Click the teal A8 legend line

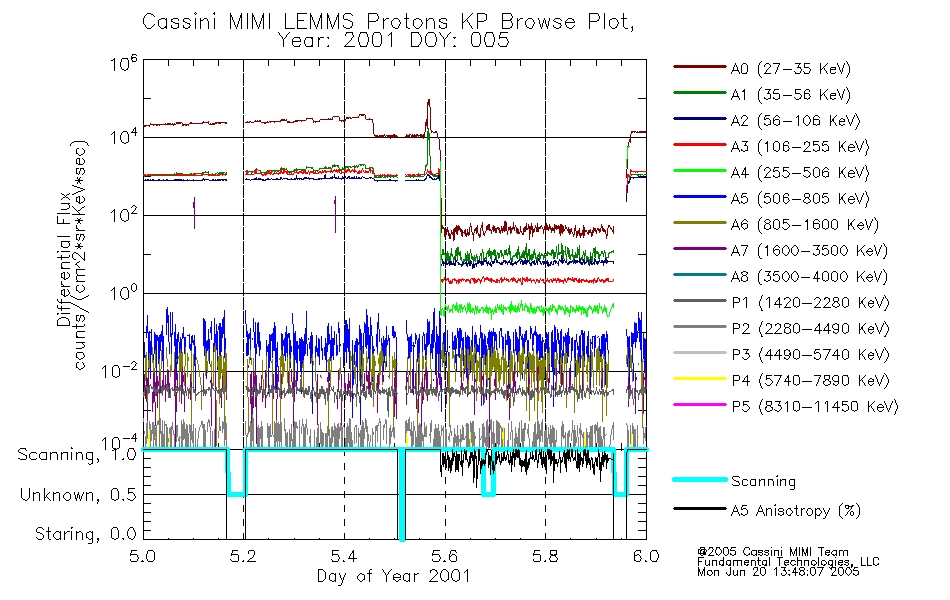click(x=699, y=275)
